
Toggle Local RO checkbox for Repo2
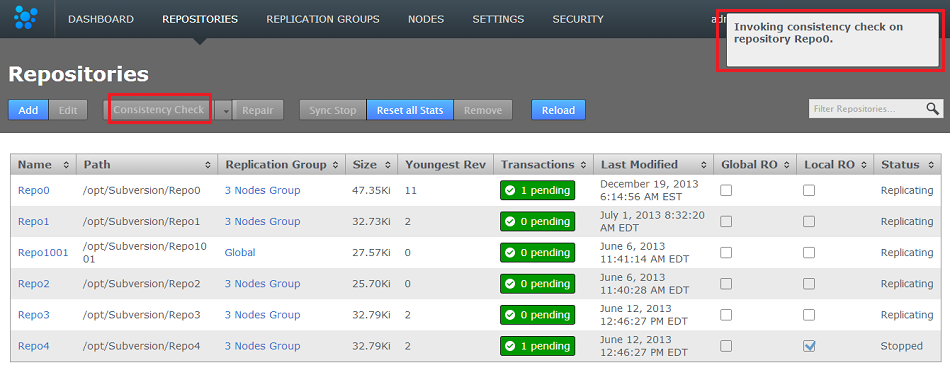tap(809, 283)
